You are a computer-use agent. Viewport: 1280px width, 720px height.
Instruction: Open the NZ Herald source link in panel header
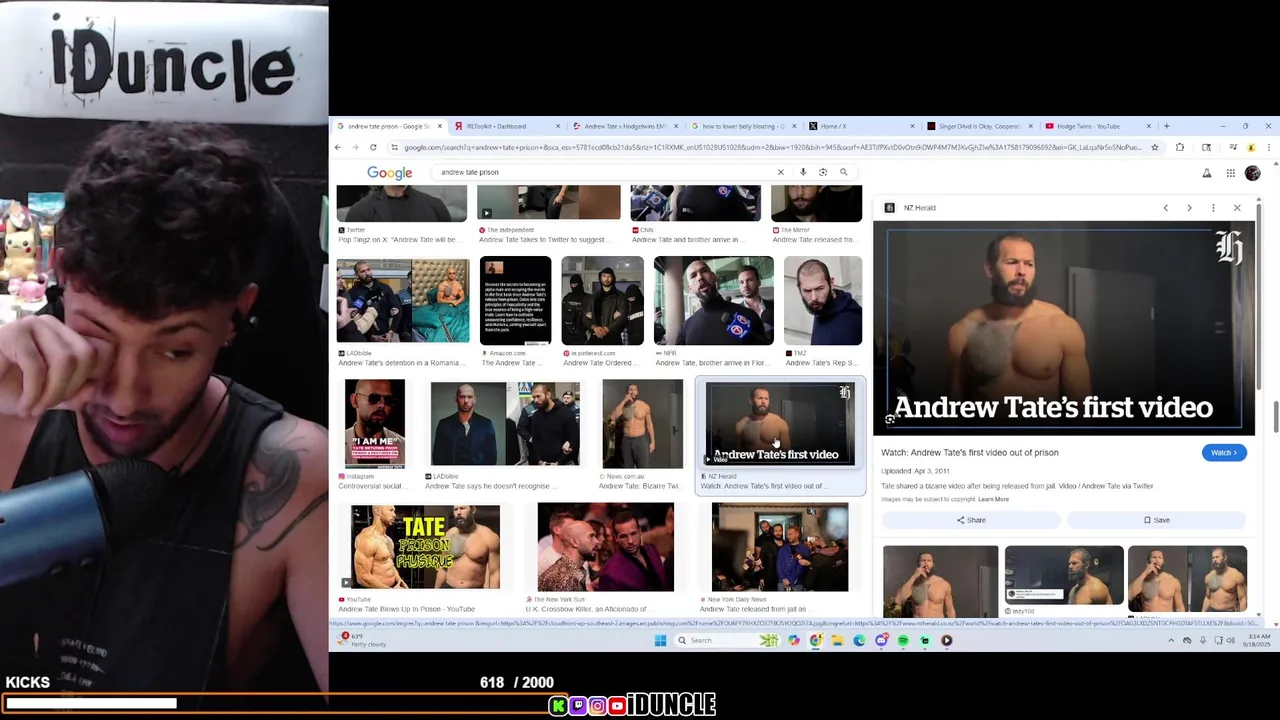(910, 208)
